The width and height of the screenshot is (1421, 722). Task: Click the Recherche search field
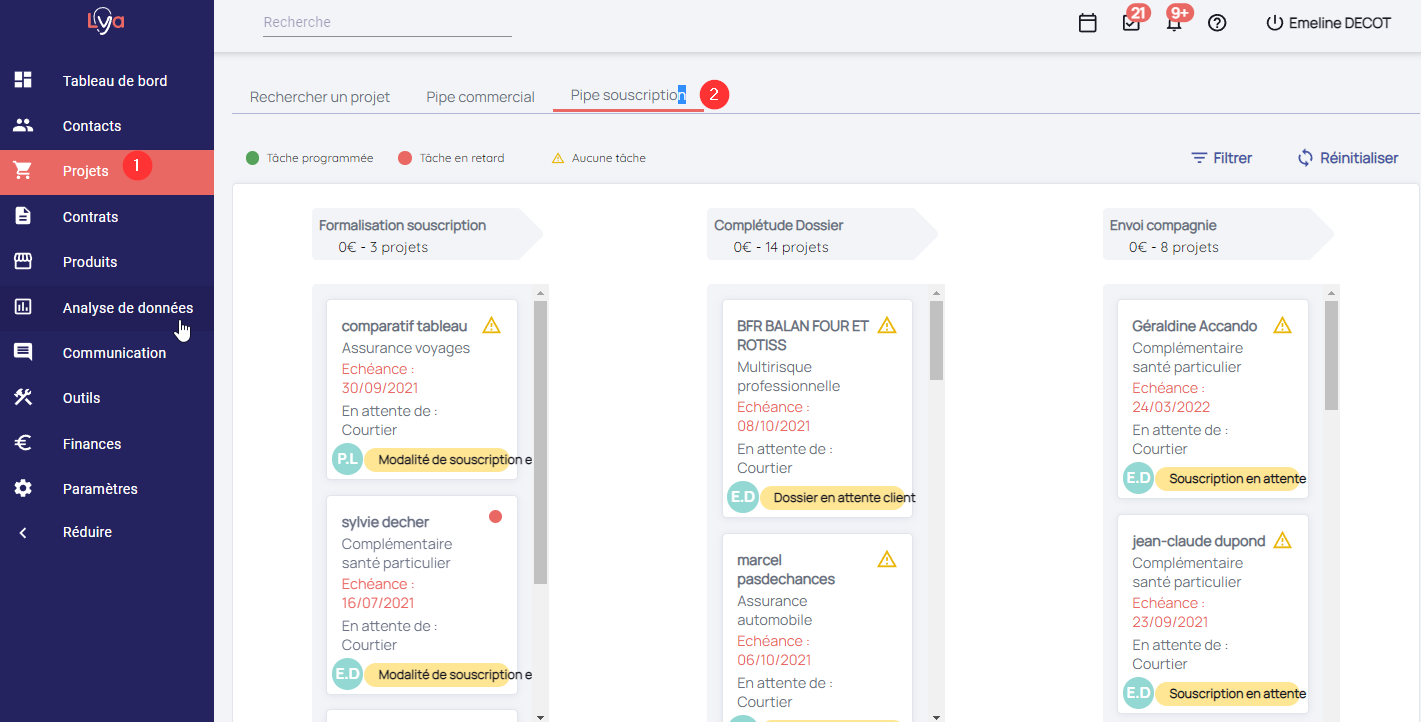pyautogui.click(x=386, y=22)
